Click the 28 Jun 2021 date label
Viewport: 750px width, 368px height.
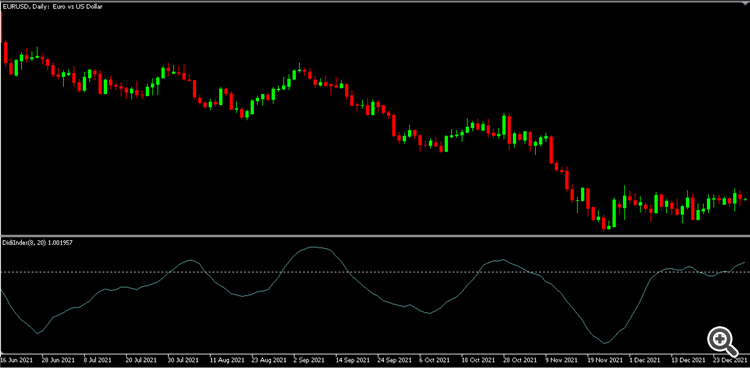pyautogui.click(x=58, y=359)
